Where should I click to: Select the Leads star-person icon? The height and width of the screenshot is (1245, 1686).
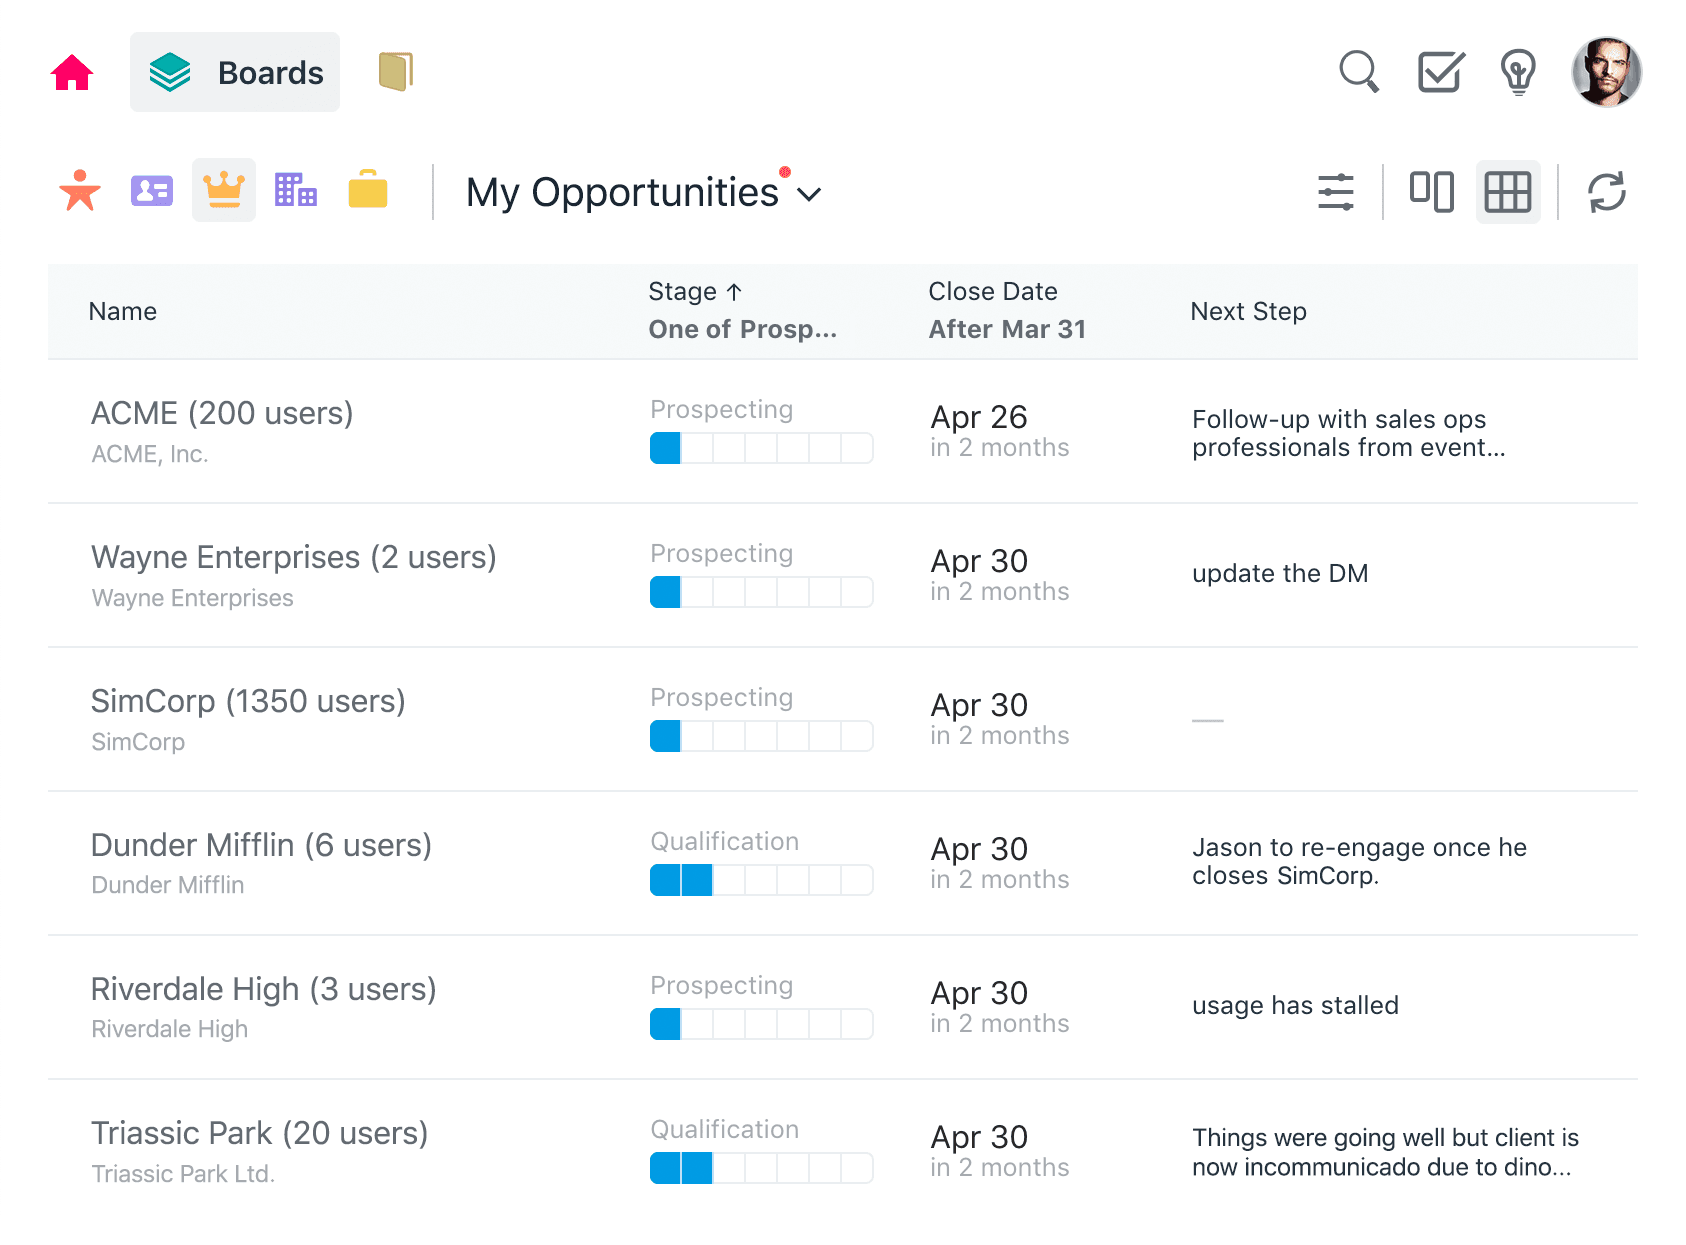coord(80,190)
